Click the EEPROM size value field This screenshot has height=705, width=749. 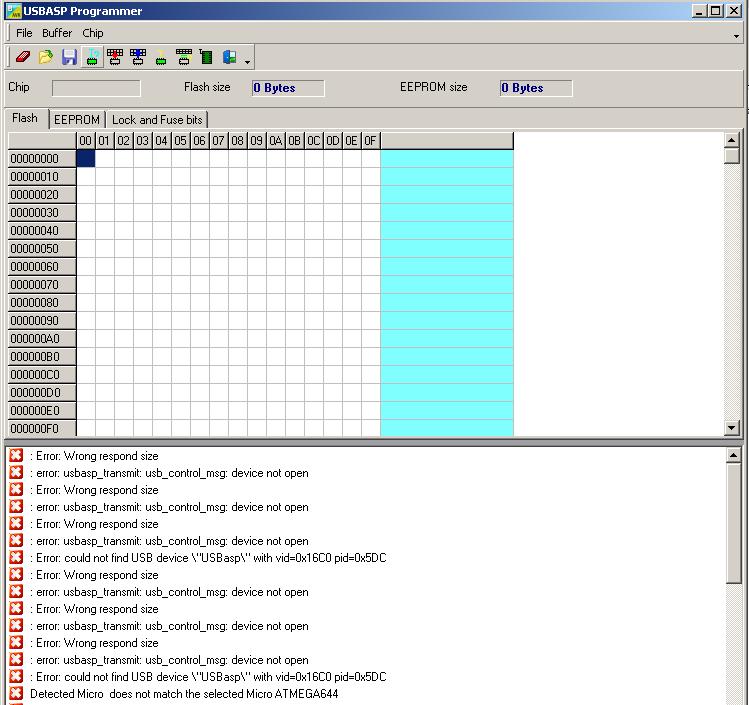tap(536, 88)
